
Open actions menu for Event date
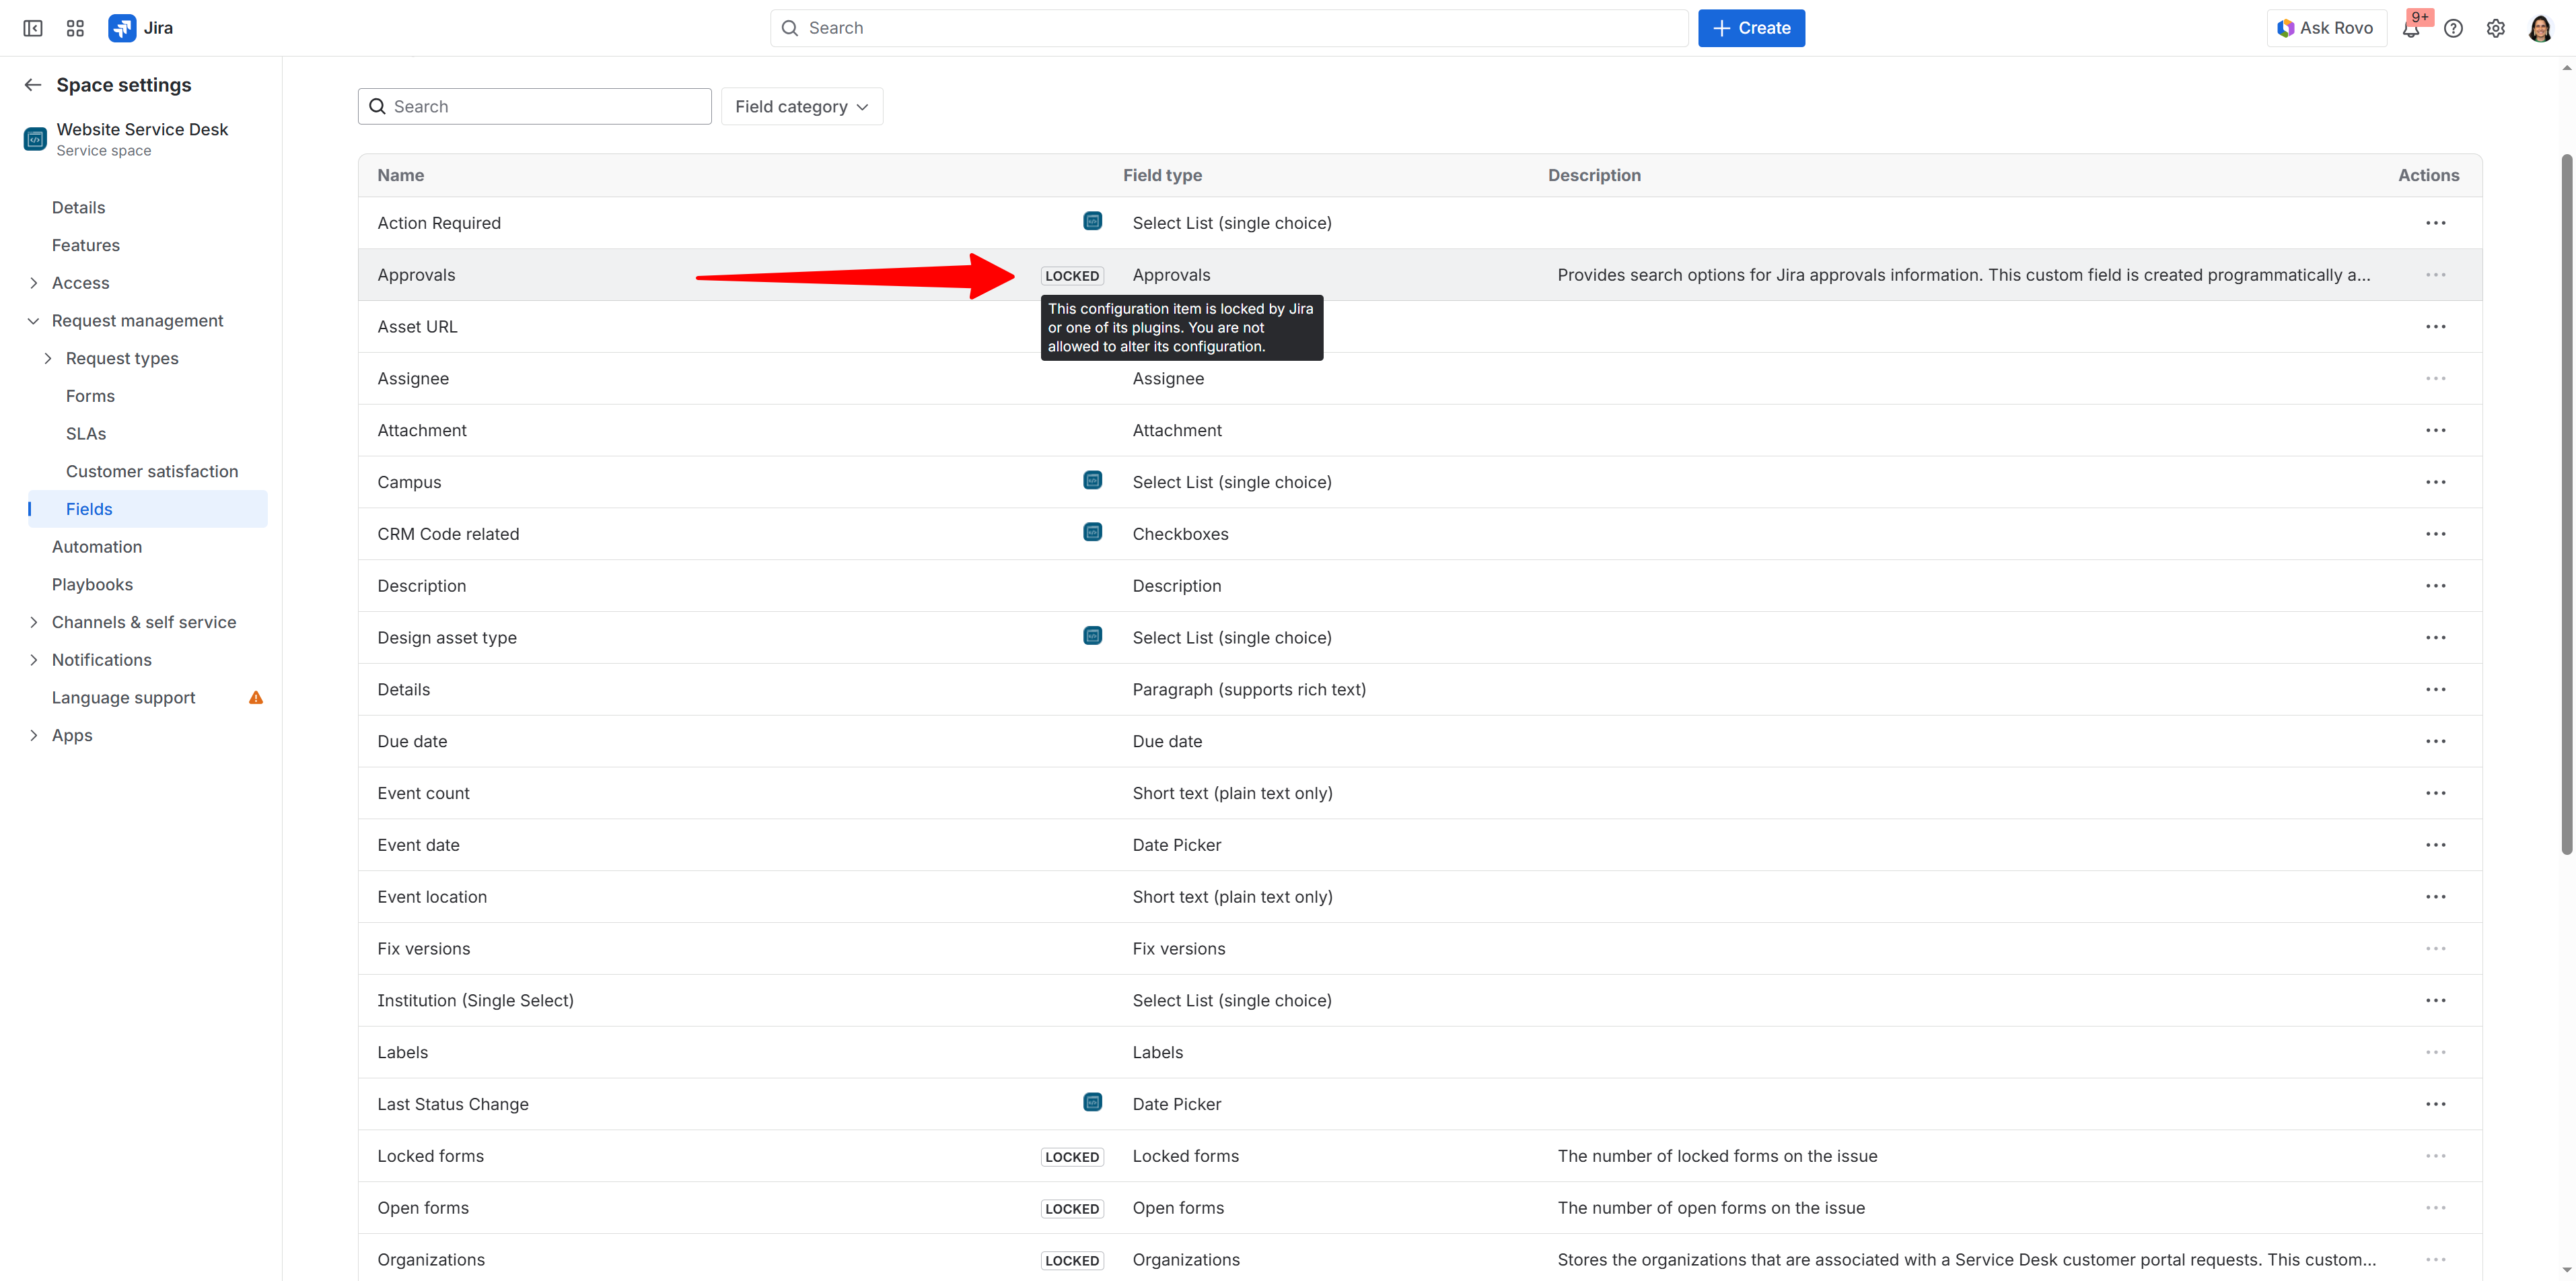(2436, 845)
